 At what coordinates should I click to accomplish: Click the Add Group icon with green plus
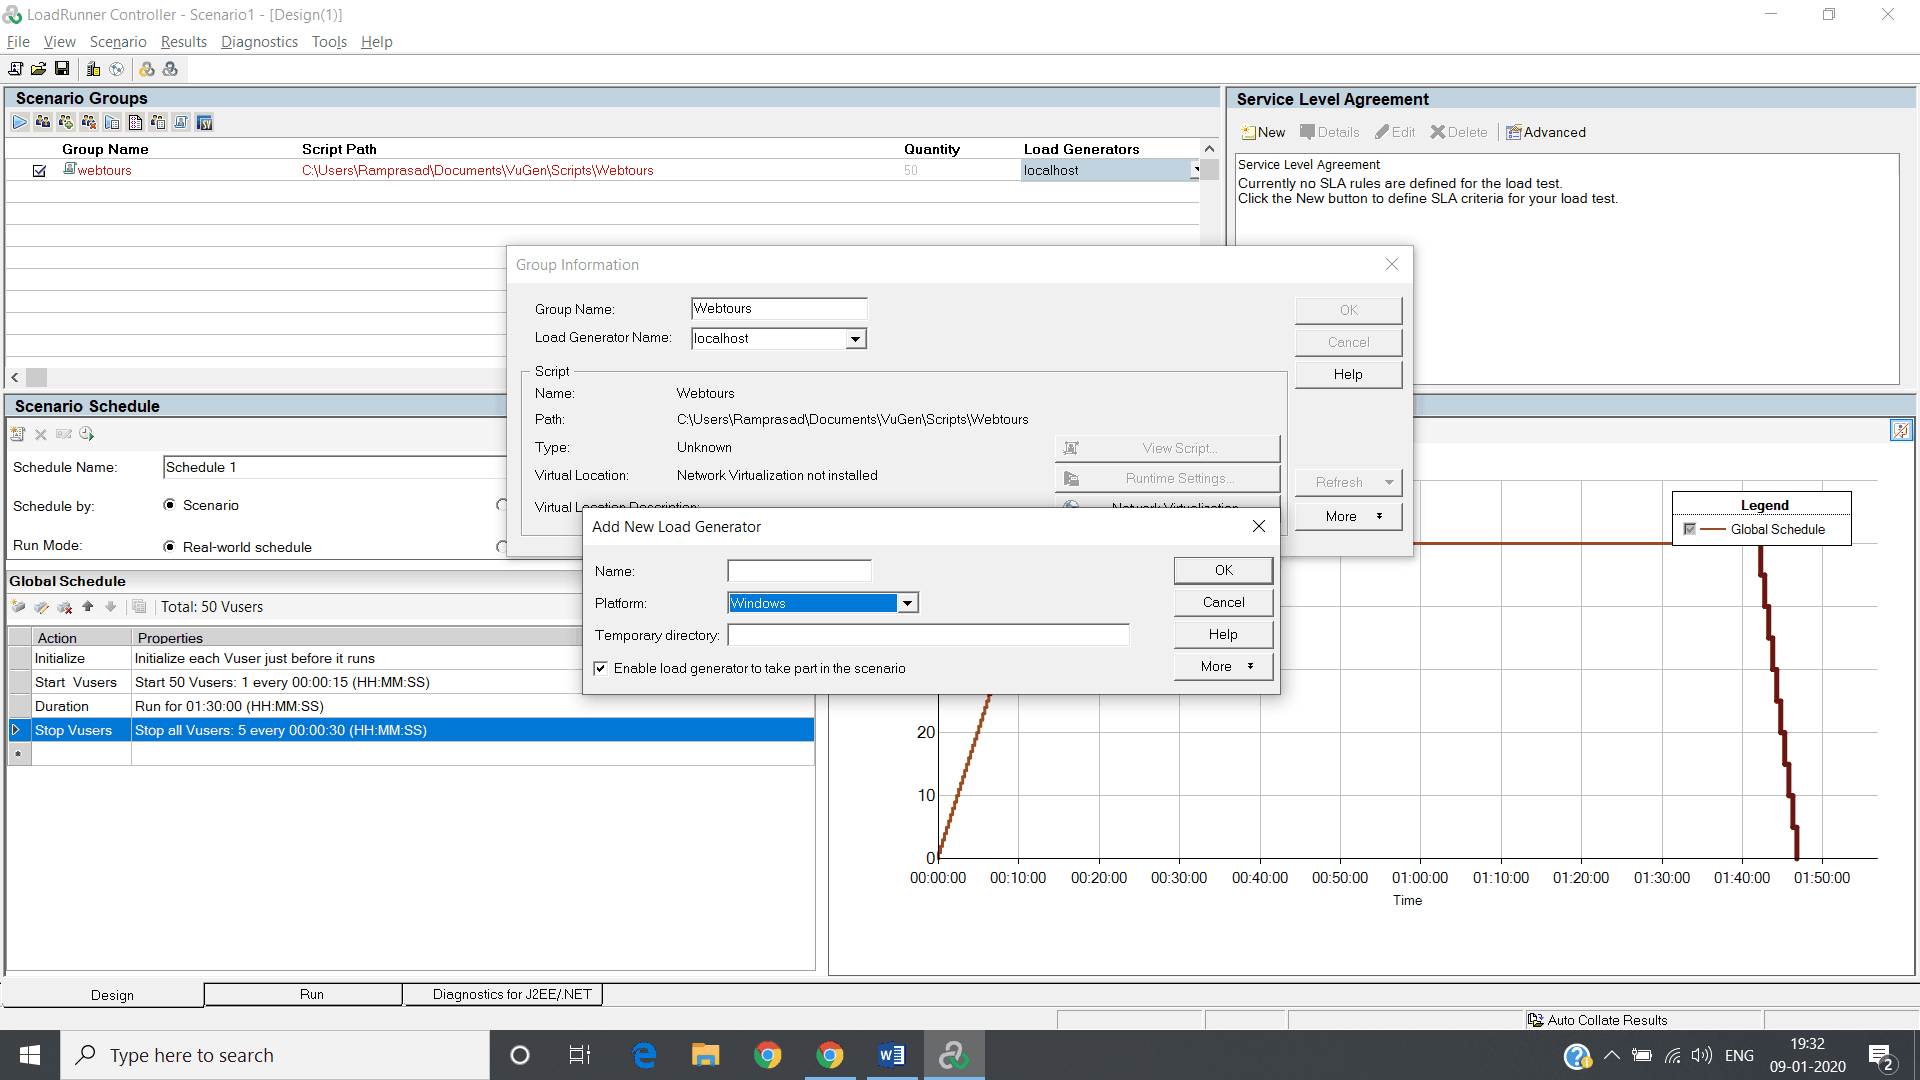[x=66, y=122]
